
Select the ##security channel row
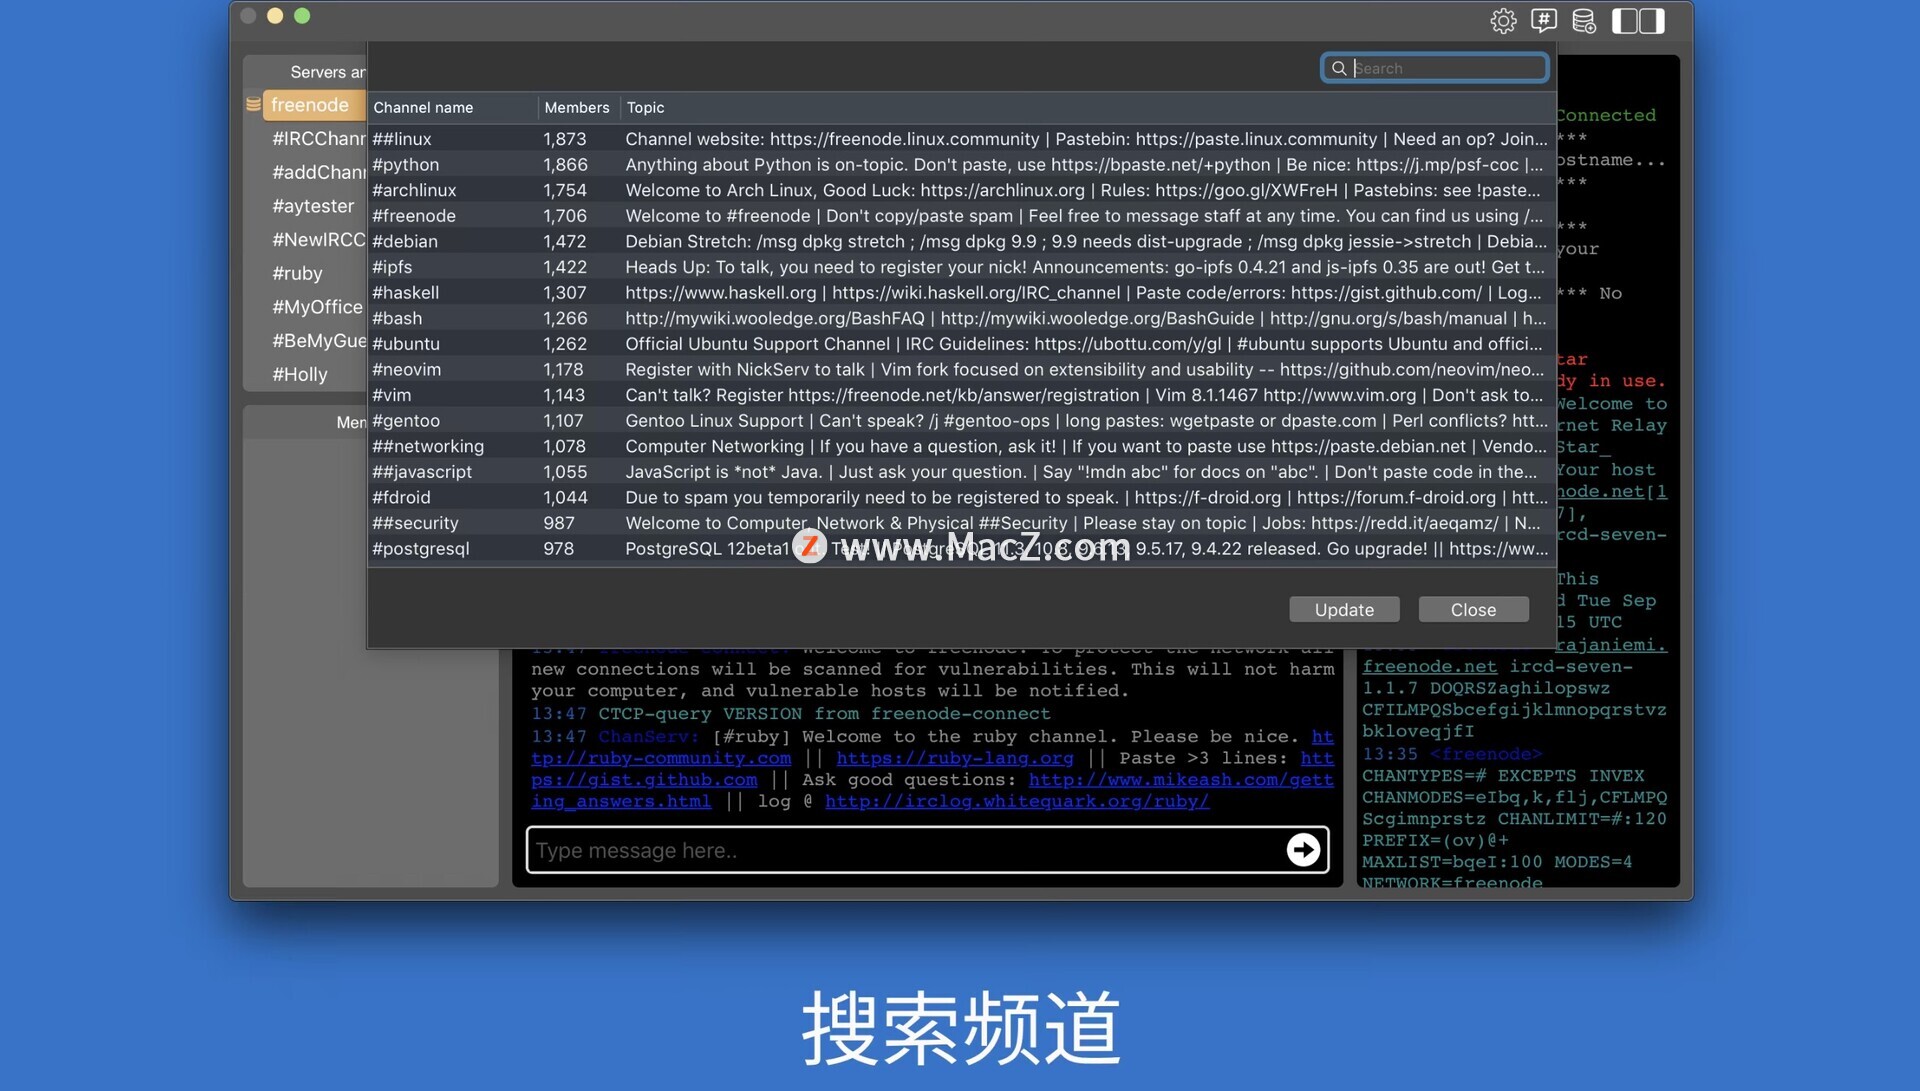pyautogui.click(x=961, y=523)
